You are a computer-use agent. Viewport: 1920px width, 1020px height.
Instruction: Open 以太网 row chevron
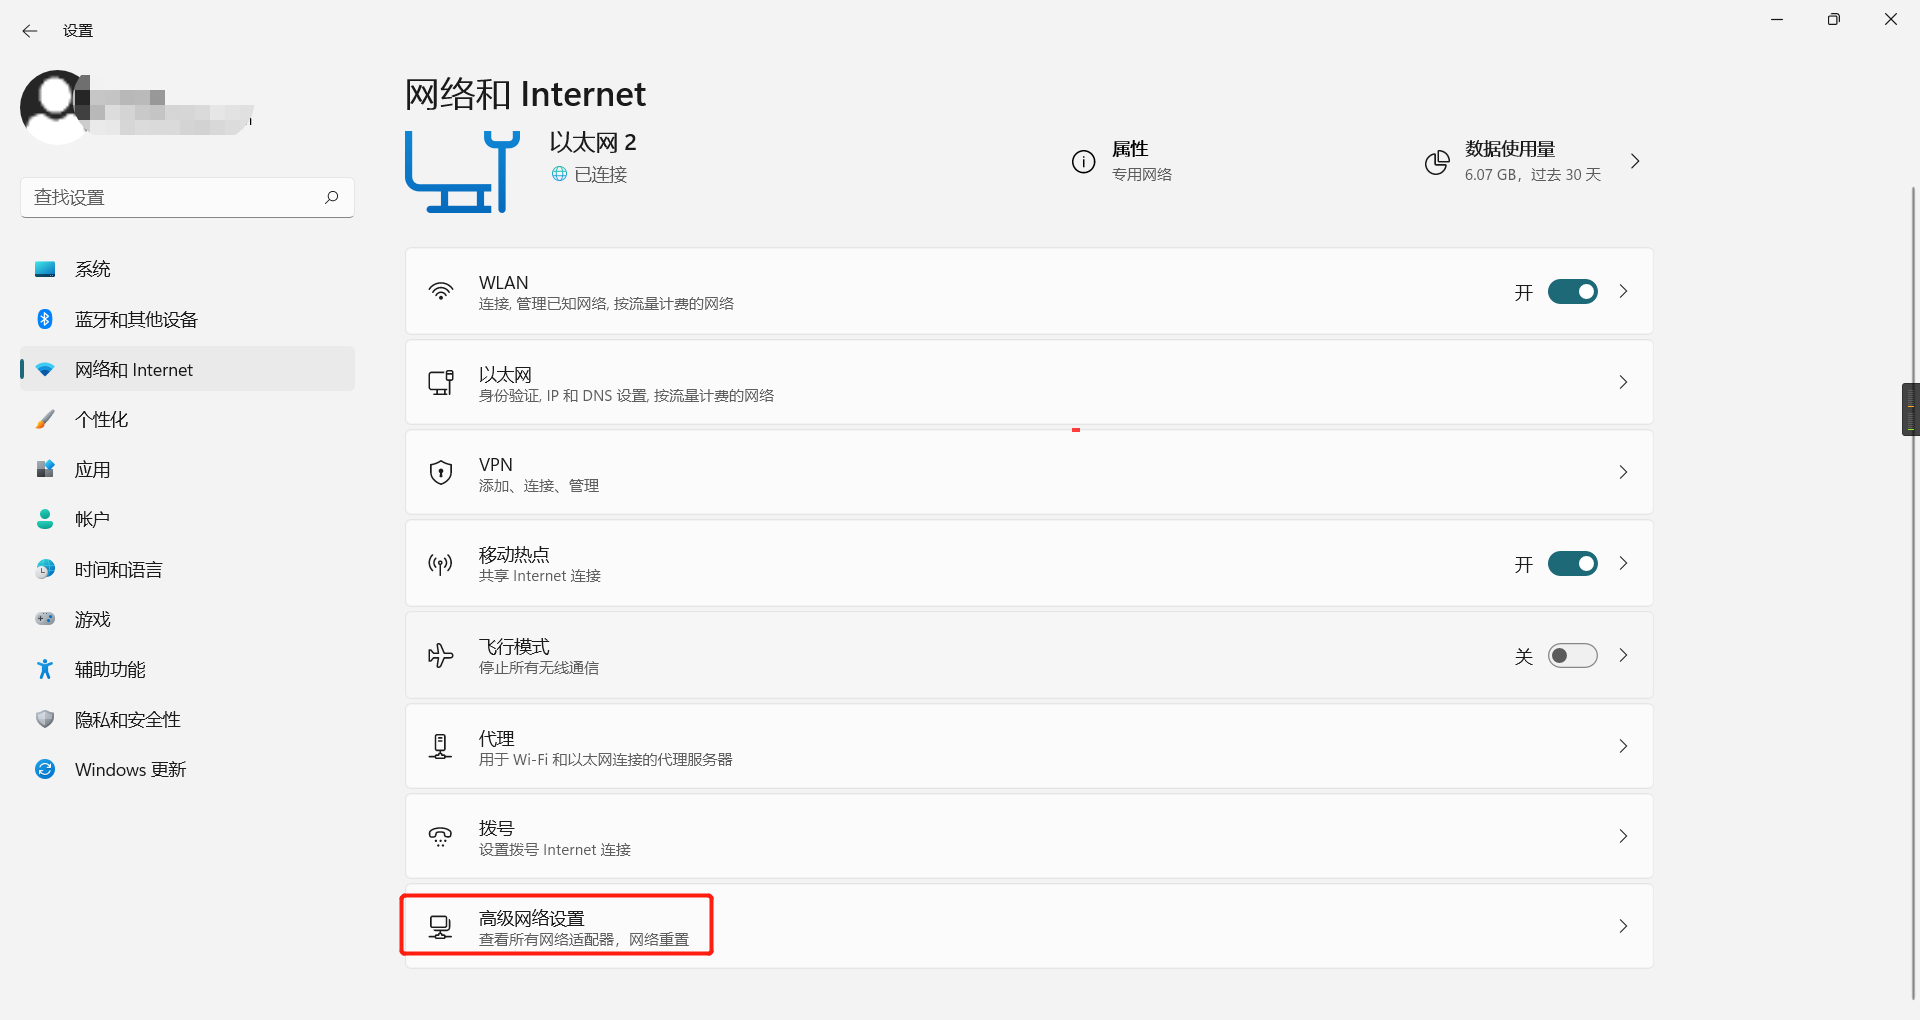(x=1623, y=382)
